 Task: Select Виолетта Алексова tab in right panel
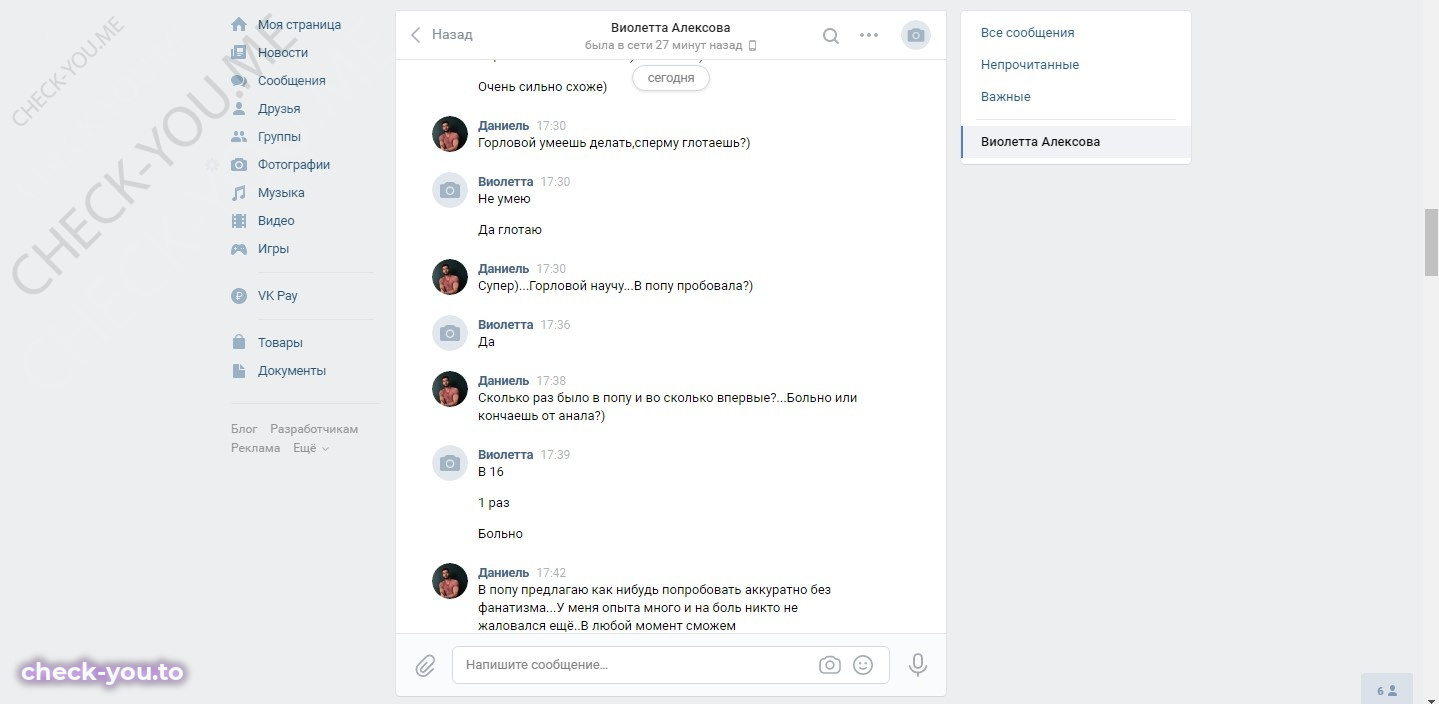[x=1076, y=142]
